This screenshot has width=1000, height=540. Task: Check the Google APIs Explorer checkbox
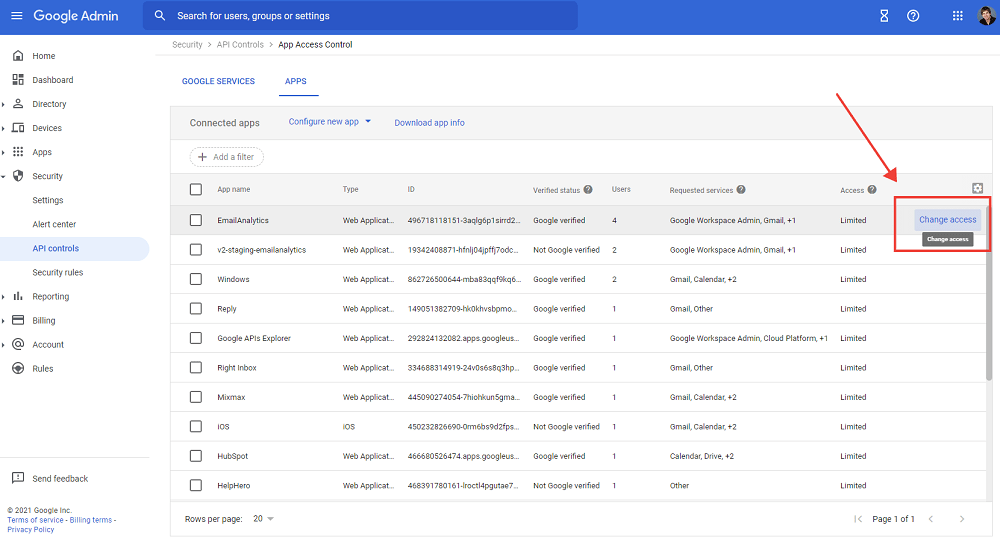196,338
